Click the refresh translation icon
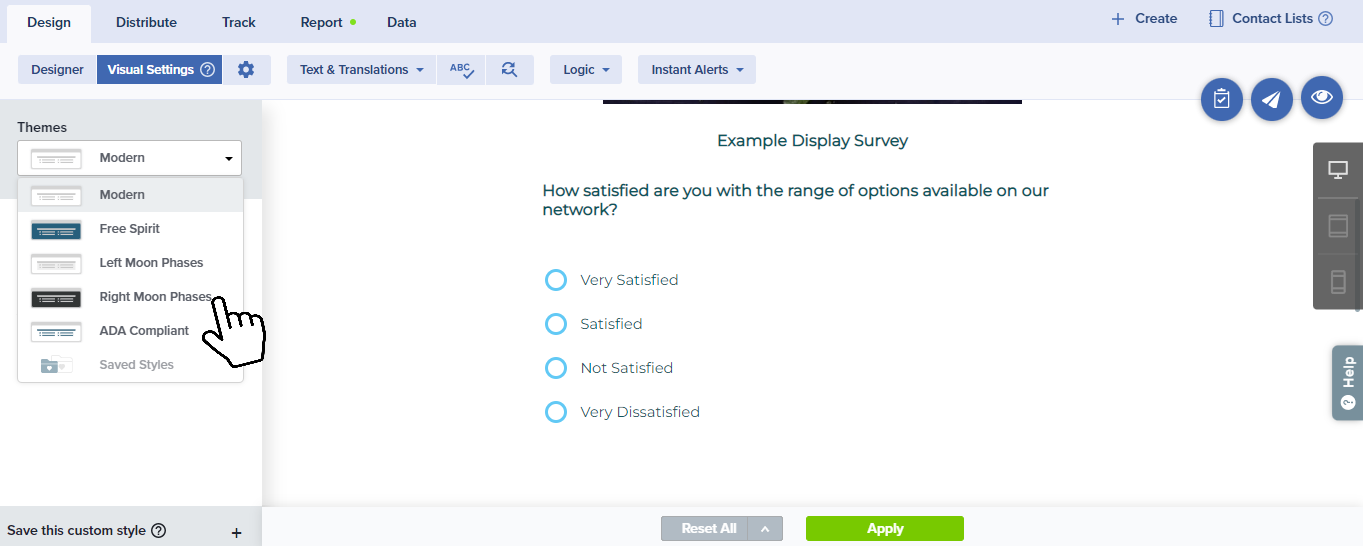 [509, 70]
